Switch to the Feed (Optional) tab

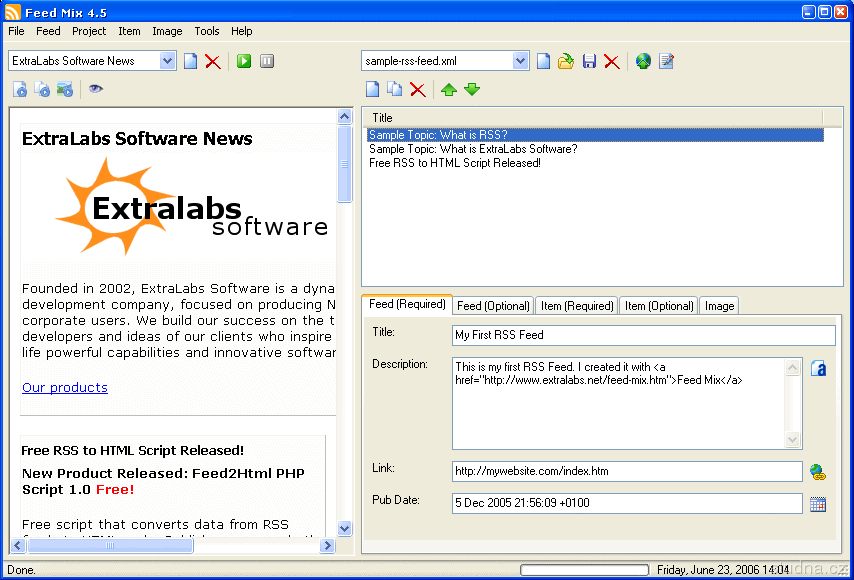[x=493, y=306]
